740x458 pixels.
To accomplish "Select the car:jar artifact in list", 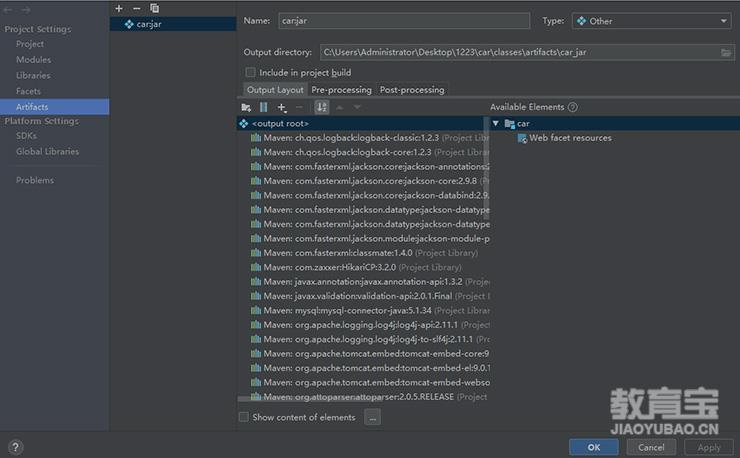I will coord(173,24).
